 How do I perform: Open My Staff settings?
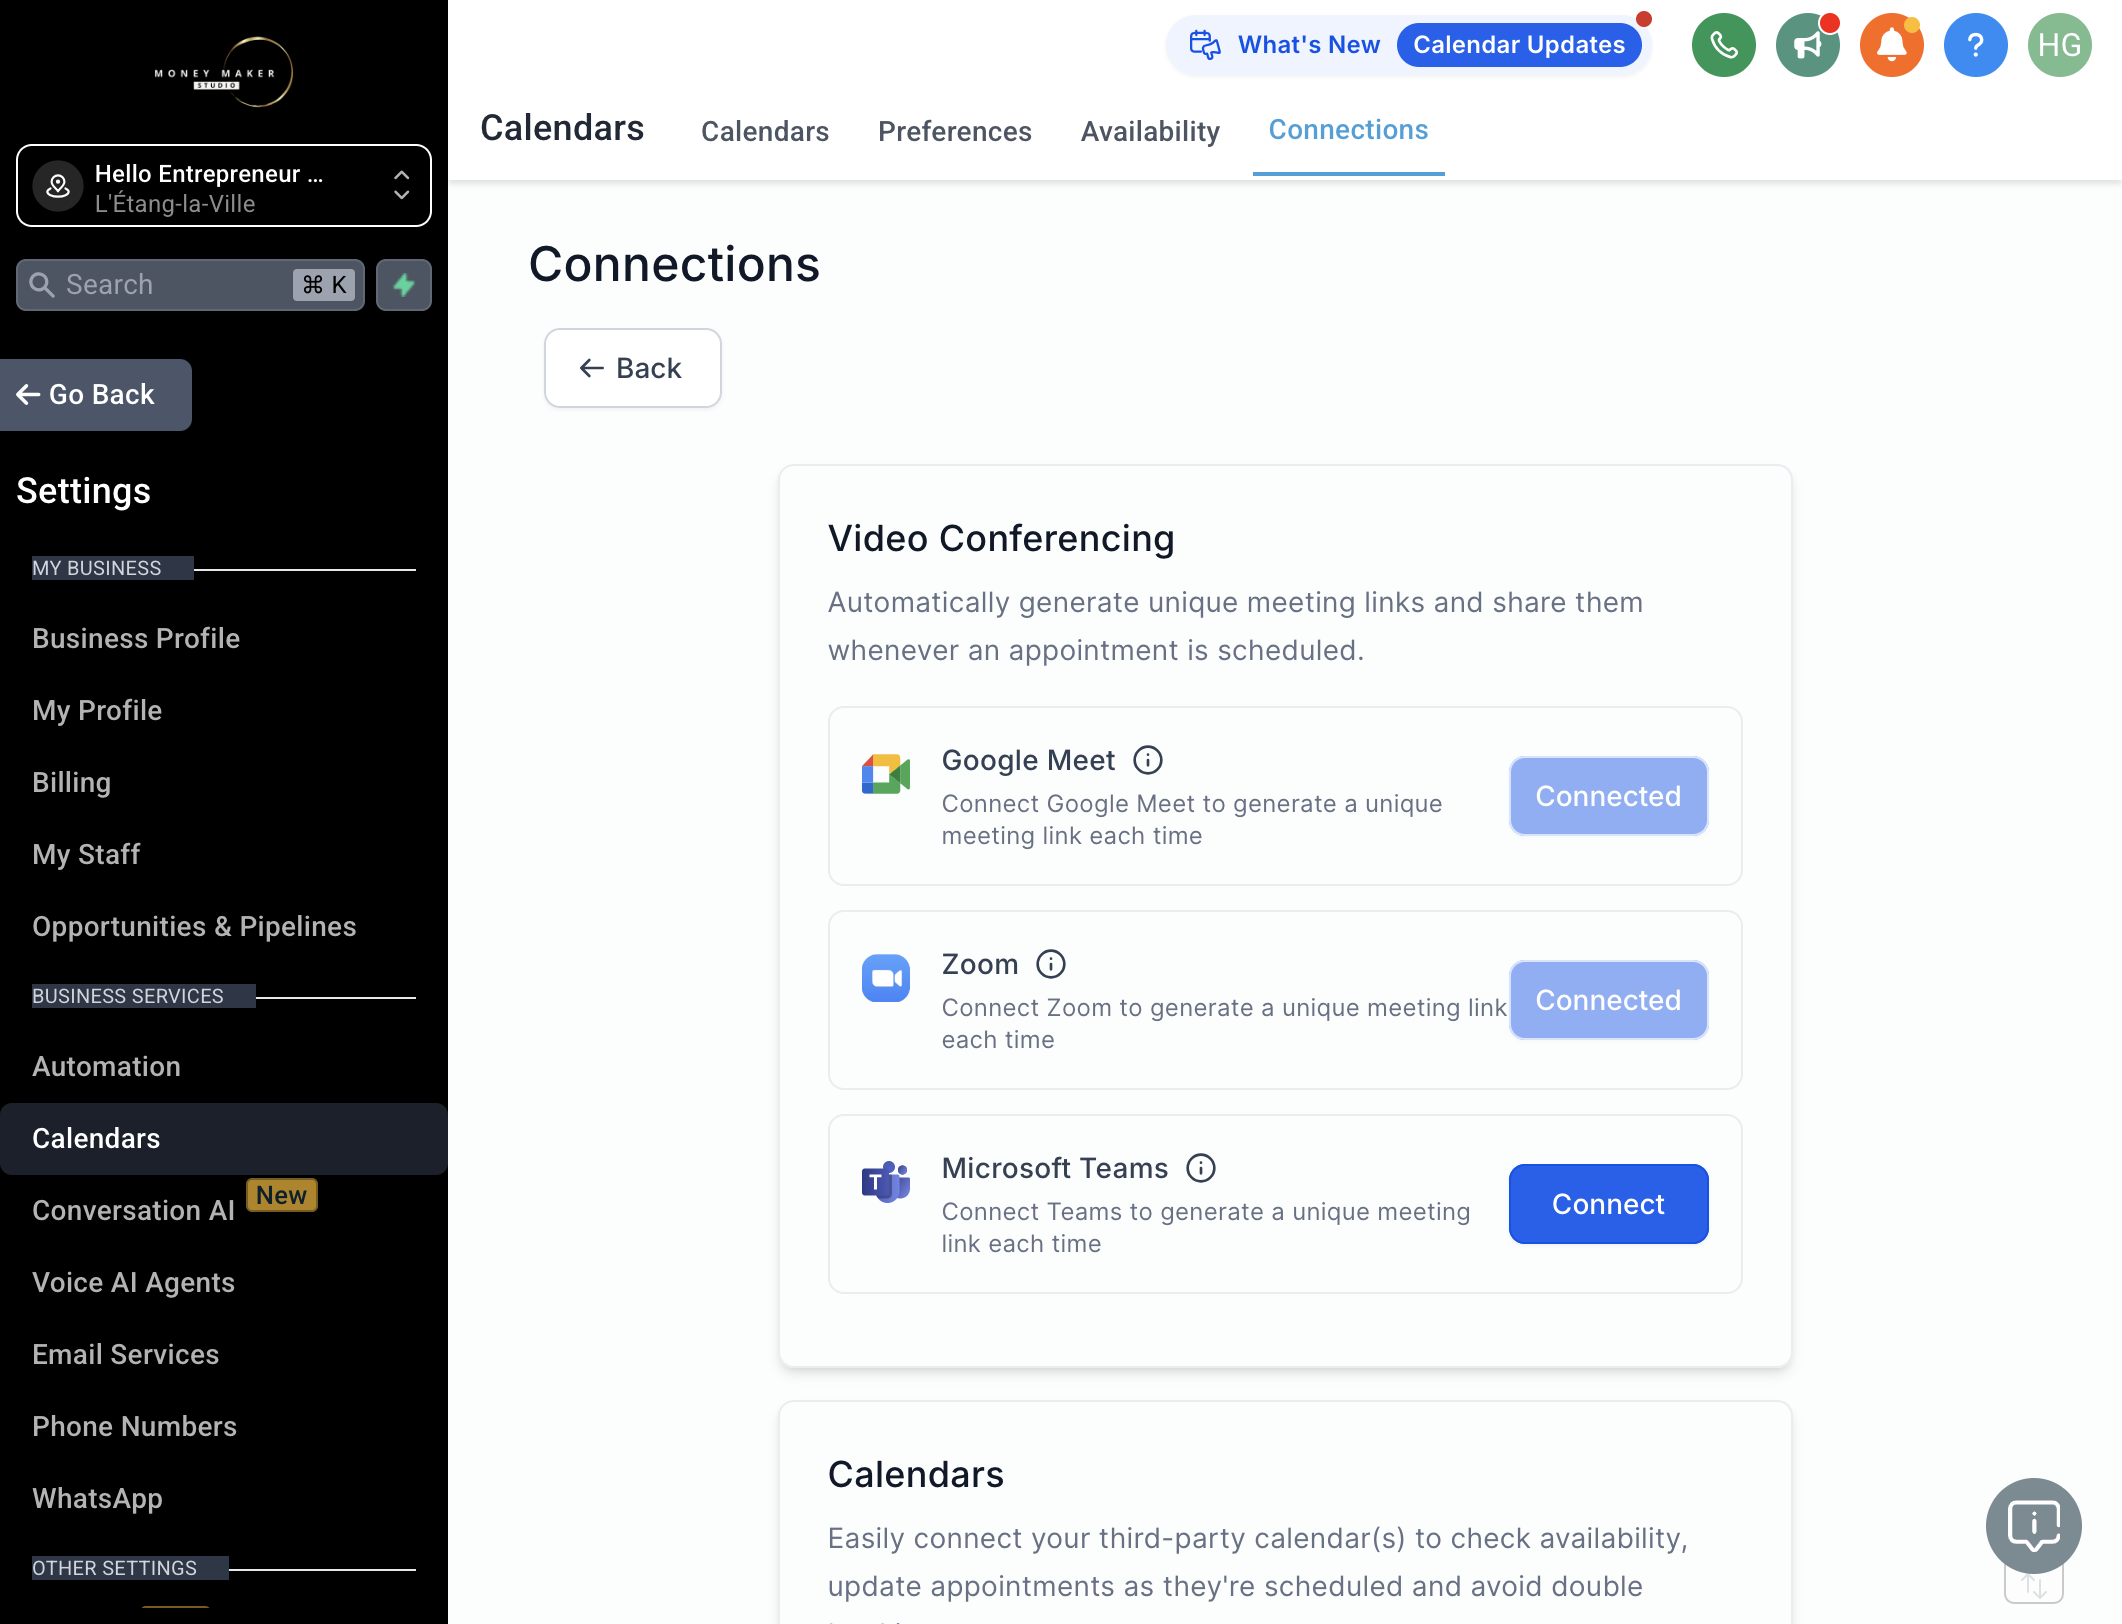(86, 855)
